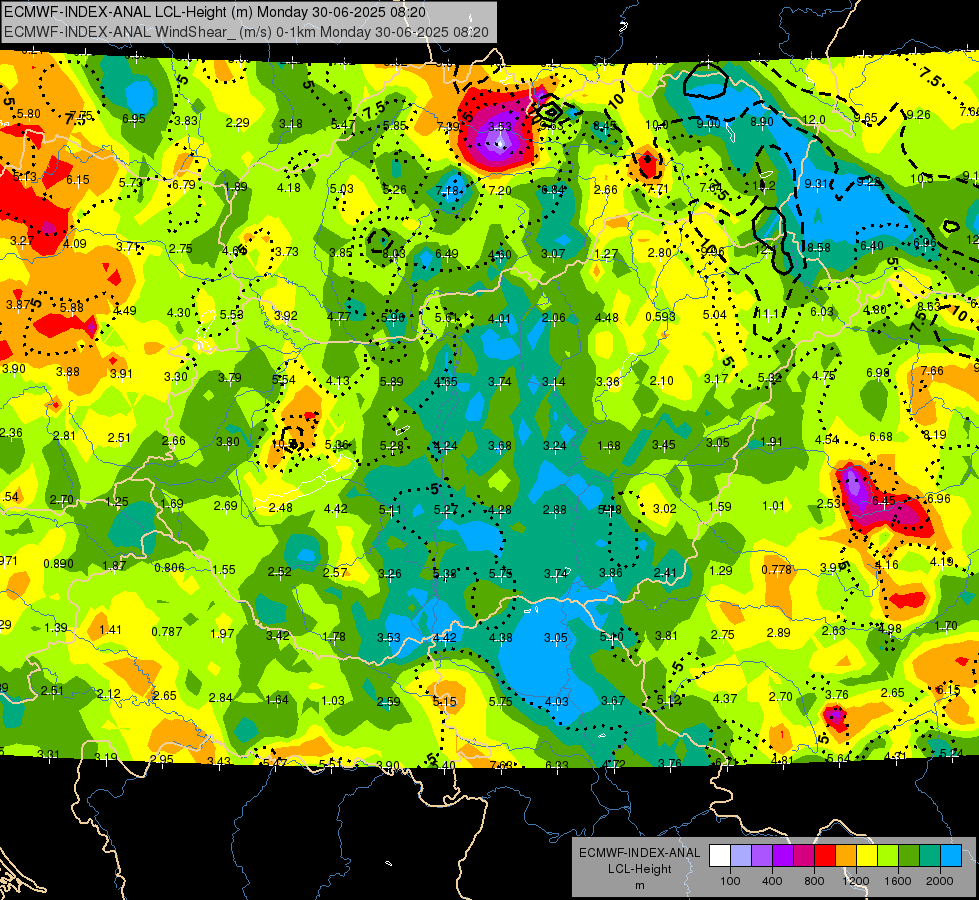Click the wind shear value 1.03
Screen dimensions: 979x900
pos(333,701)
